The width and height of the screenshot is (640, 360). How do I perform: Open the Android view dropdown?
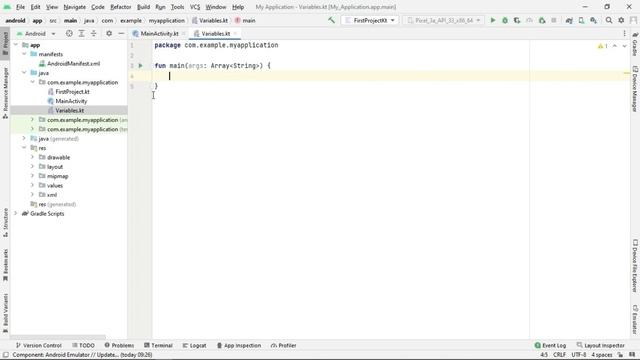(x=36, y=33)
